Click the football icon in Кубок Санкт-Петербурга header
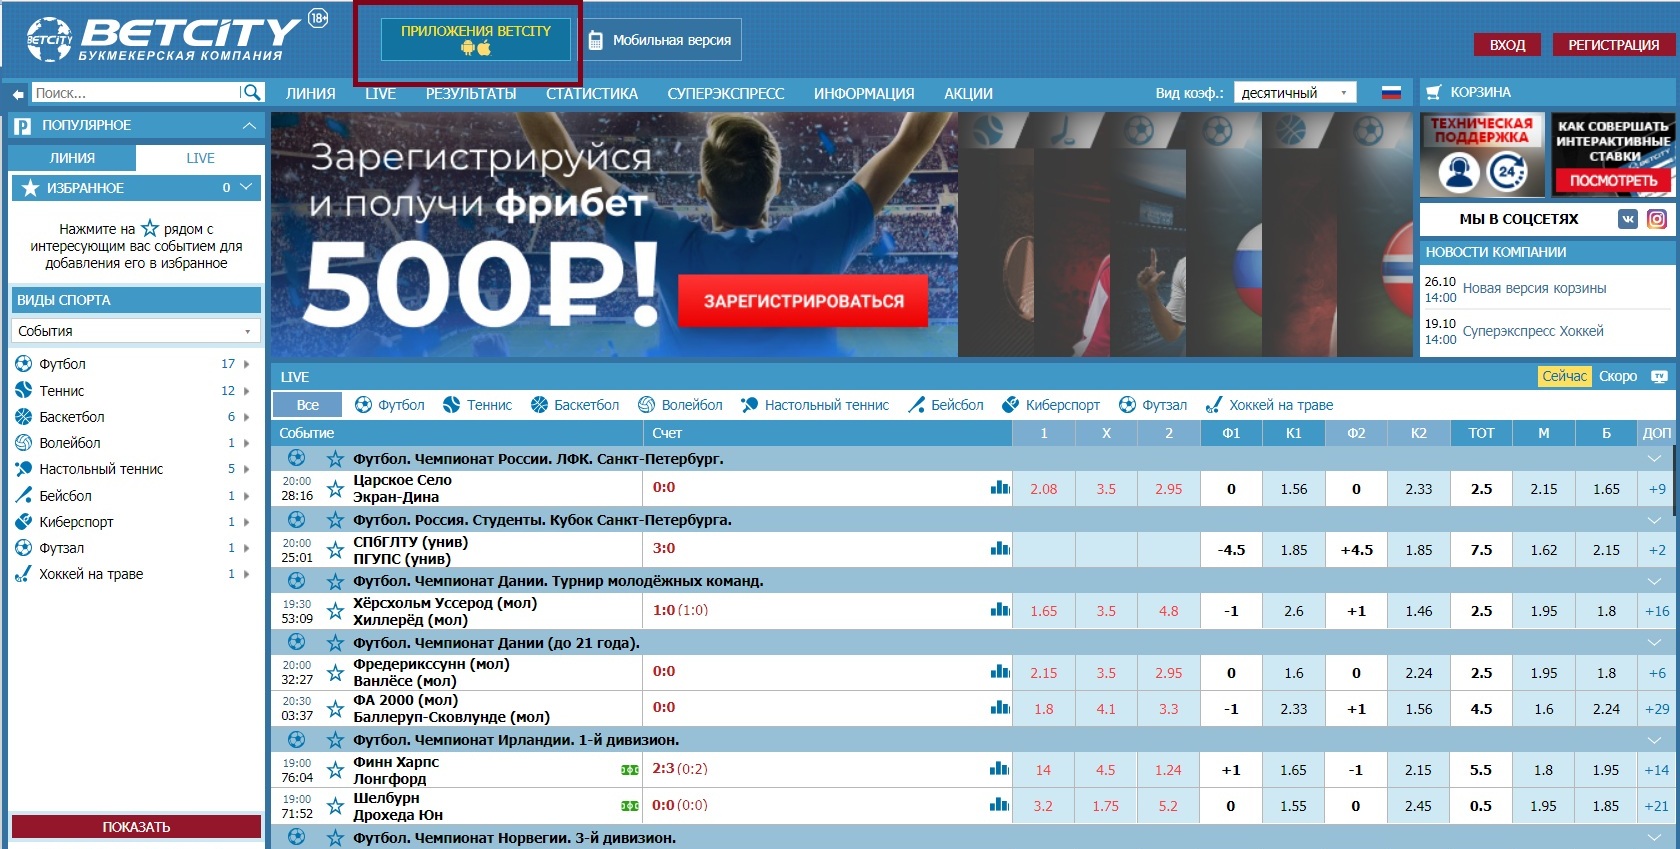The image size is (1680, 849). 297,520
